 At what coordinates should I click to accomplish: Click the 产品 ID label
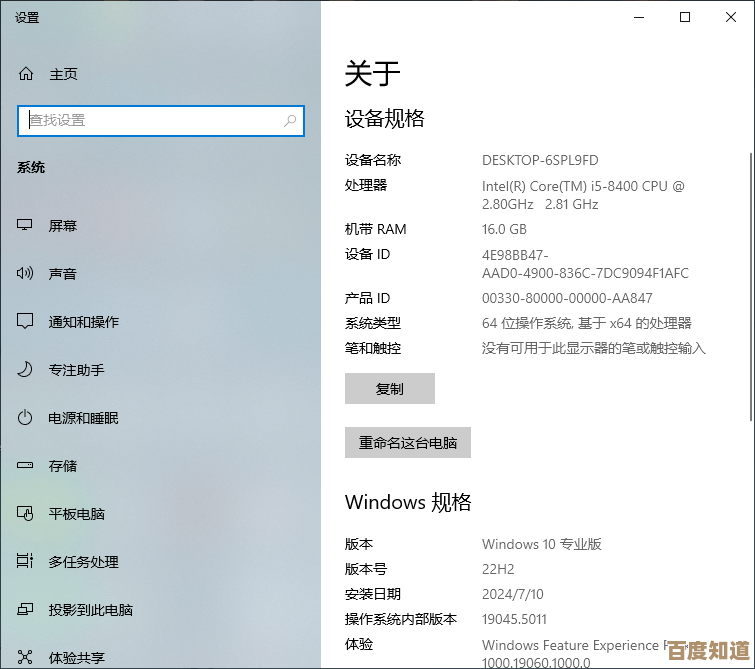(x=367, y=298)
